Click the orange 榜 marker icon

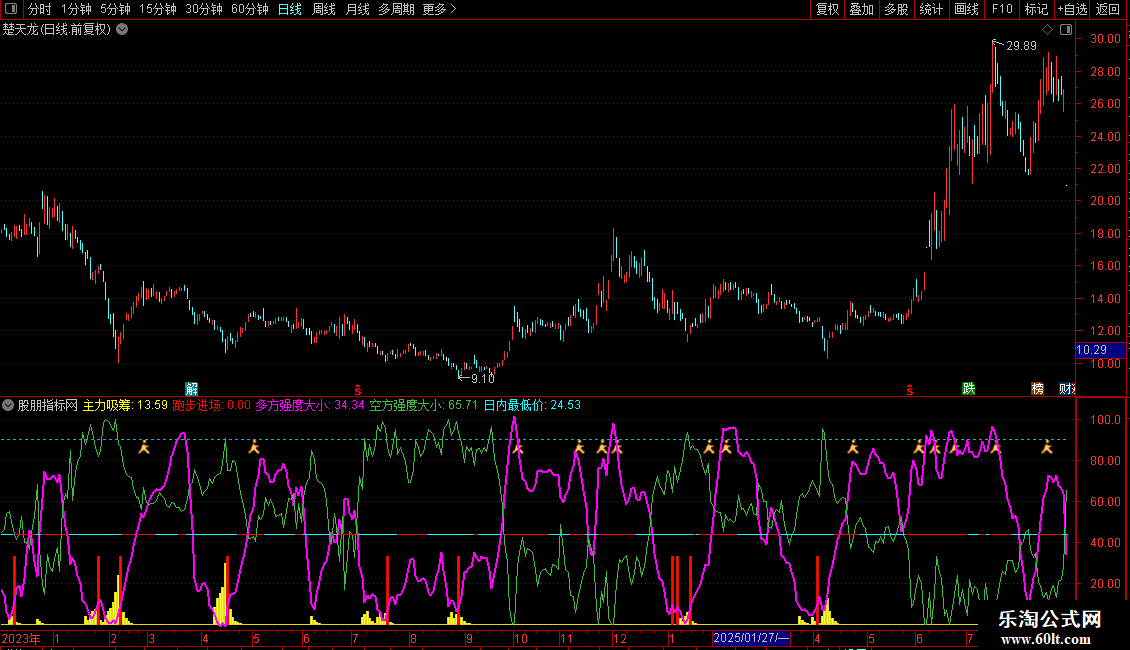tap(1038, 388)
